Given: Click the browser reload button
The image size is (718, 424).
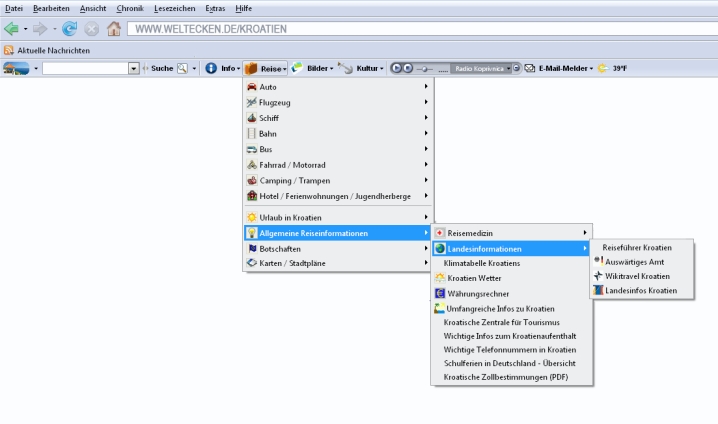Looking at the screenshot, I should click(x=69, y=29).
